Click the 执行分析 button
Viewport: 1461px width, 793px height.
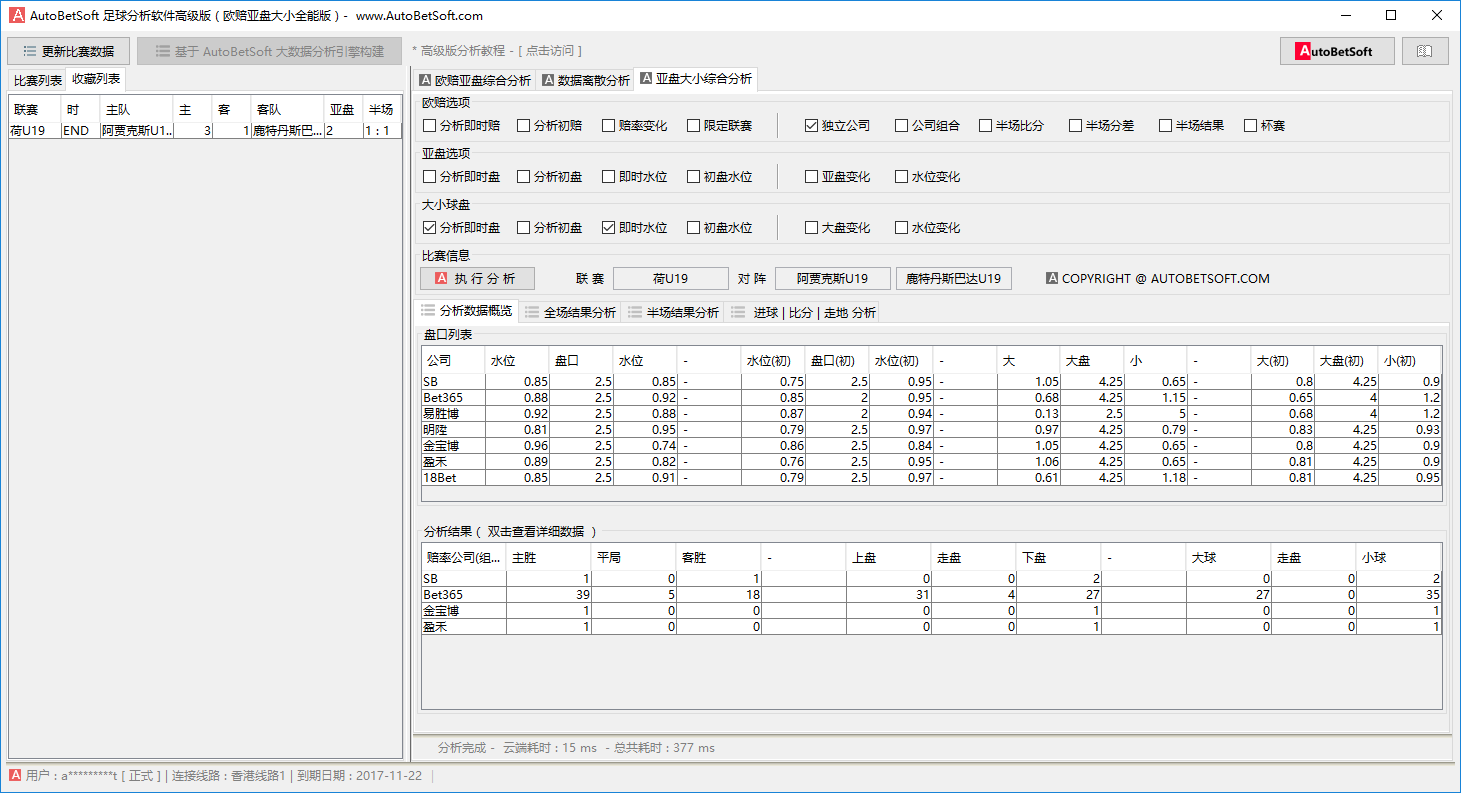coord(477,279)
